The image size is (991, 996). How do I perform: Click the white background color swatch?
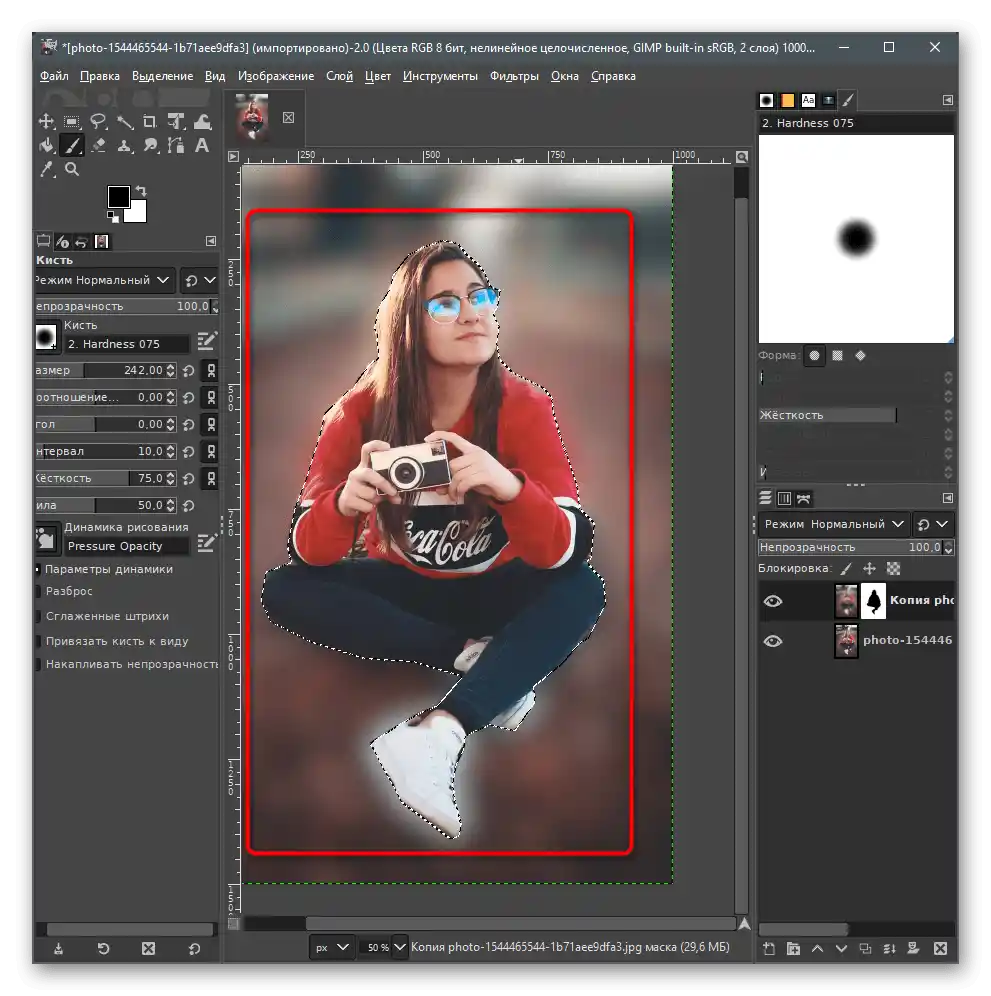point(138,215)
